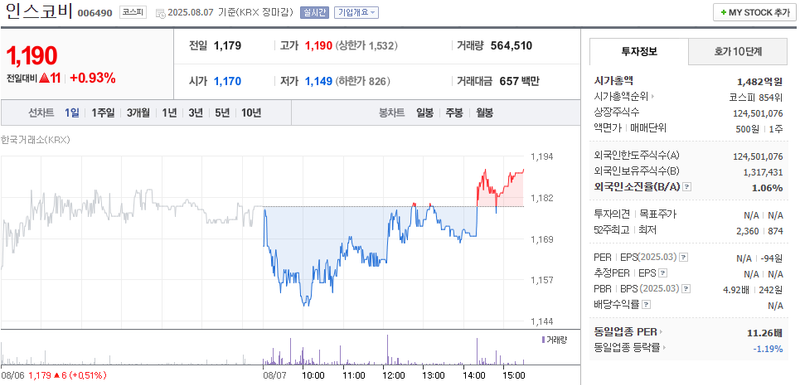Click the 외국인소진율 value 1.06%

[x=767, y=188]
